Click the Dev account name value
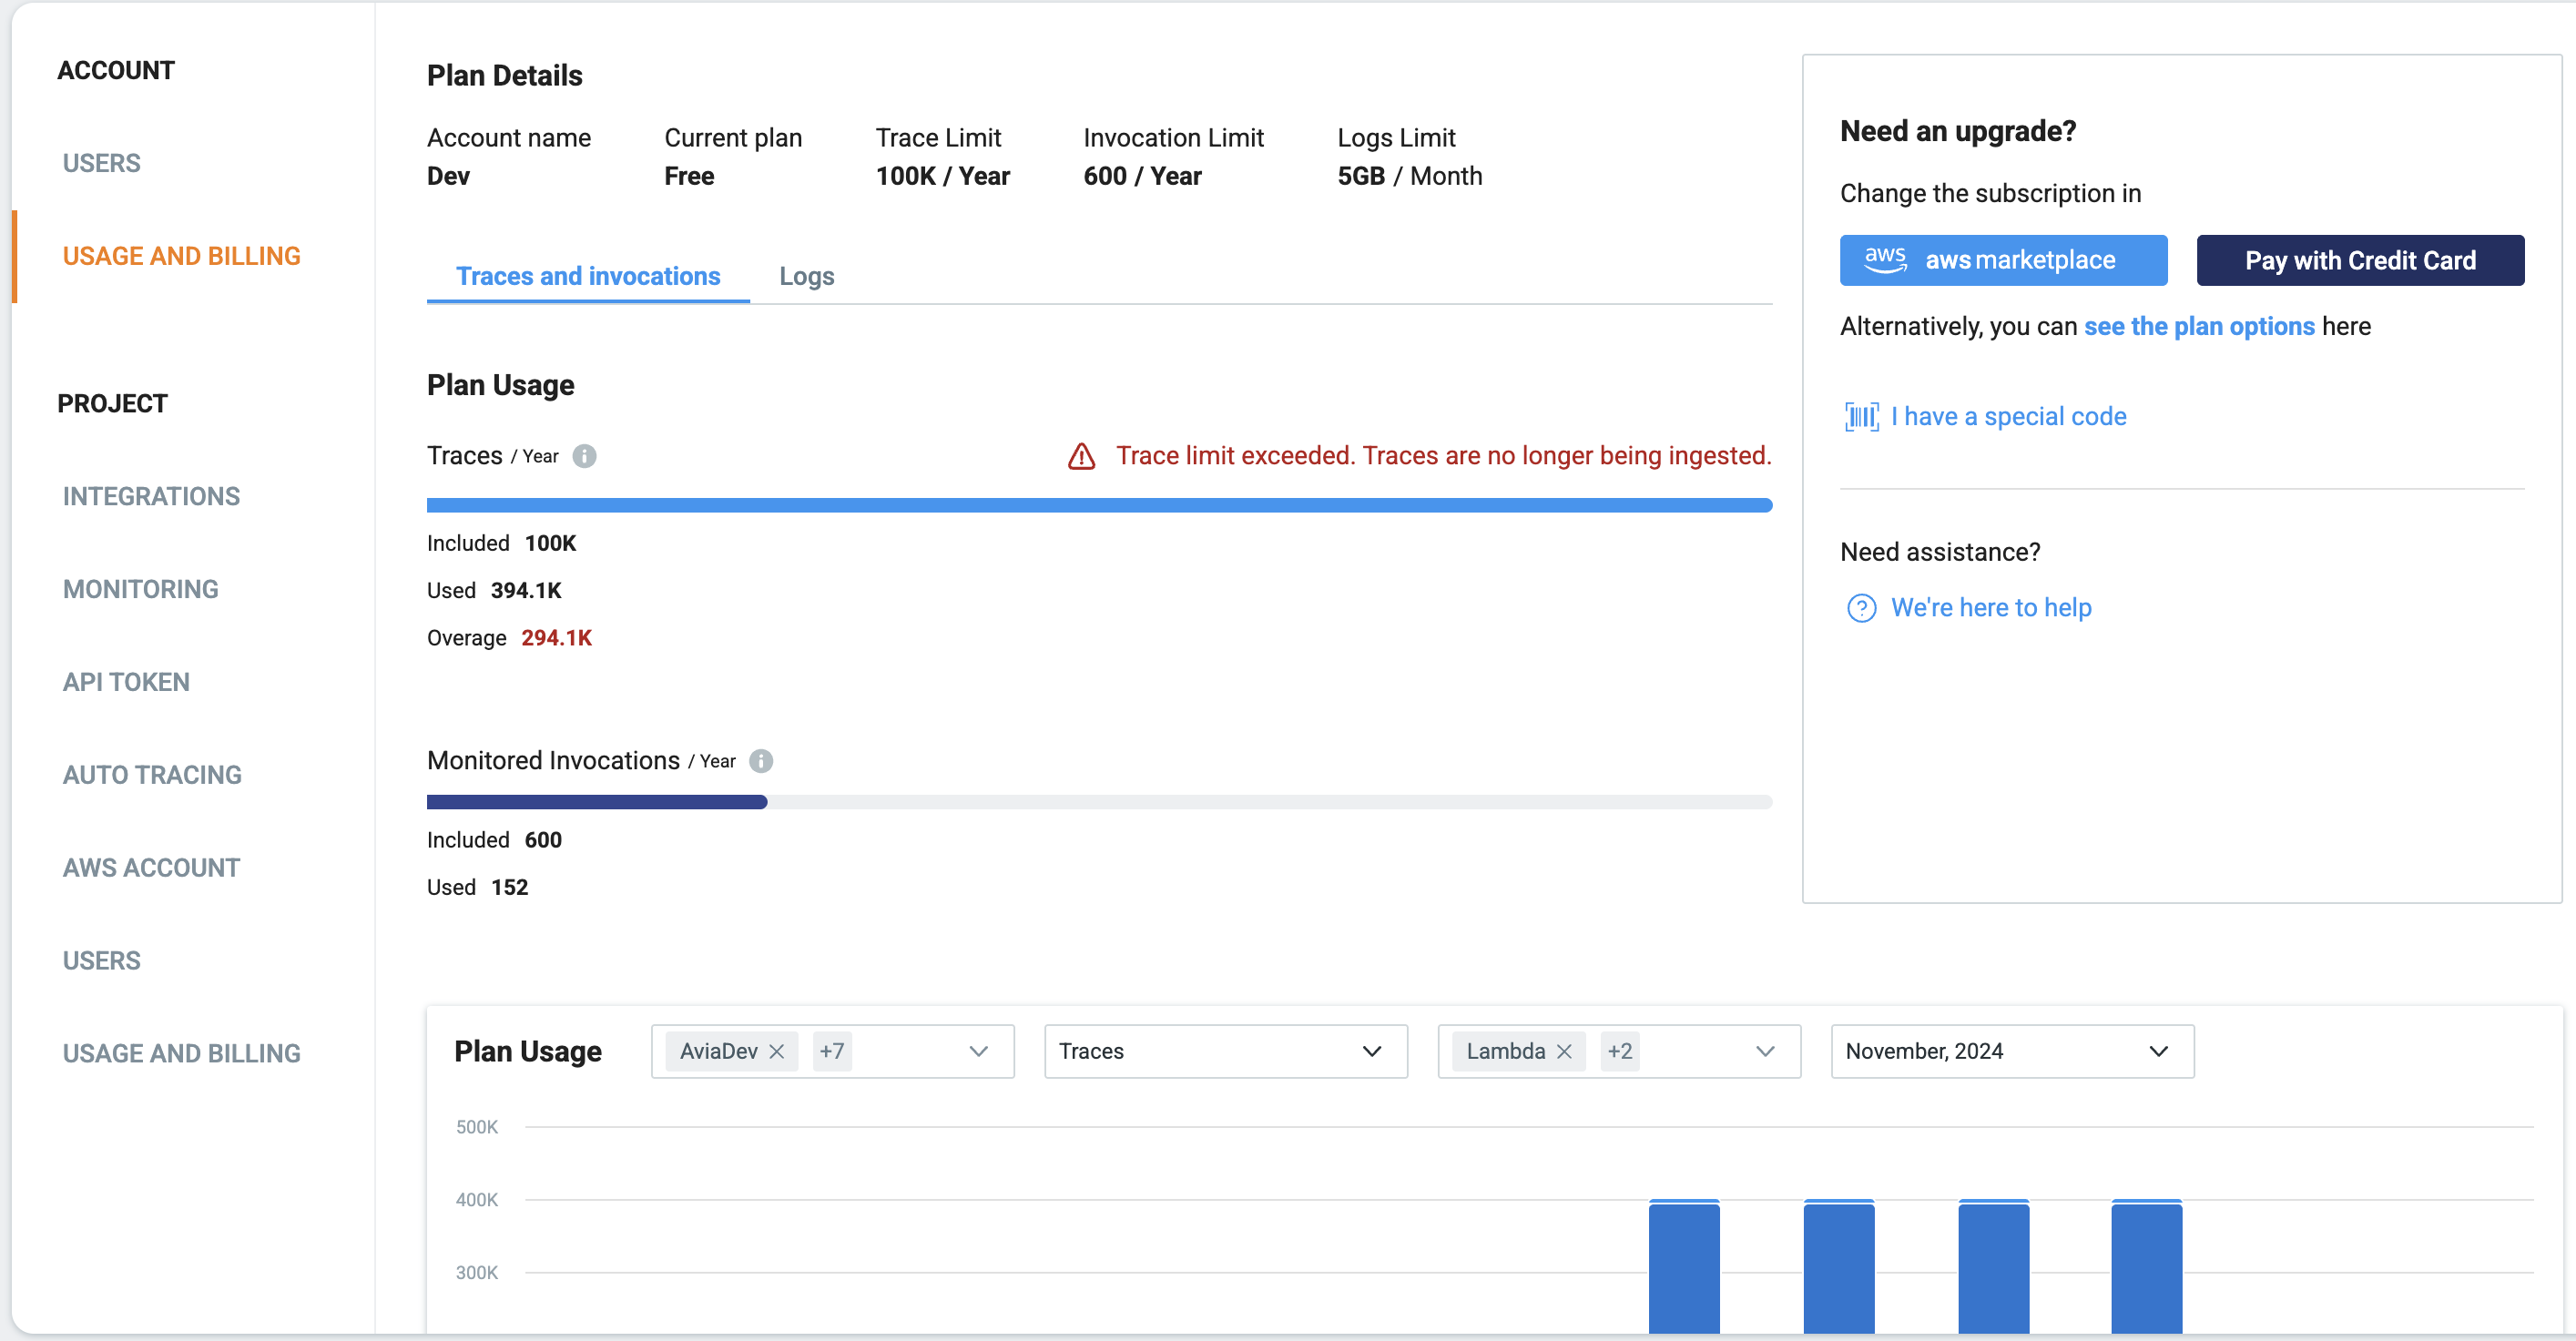The image size is (2576, 1341). coord(448,176)
